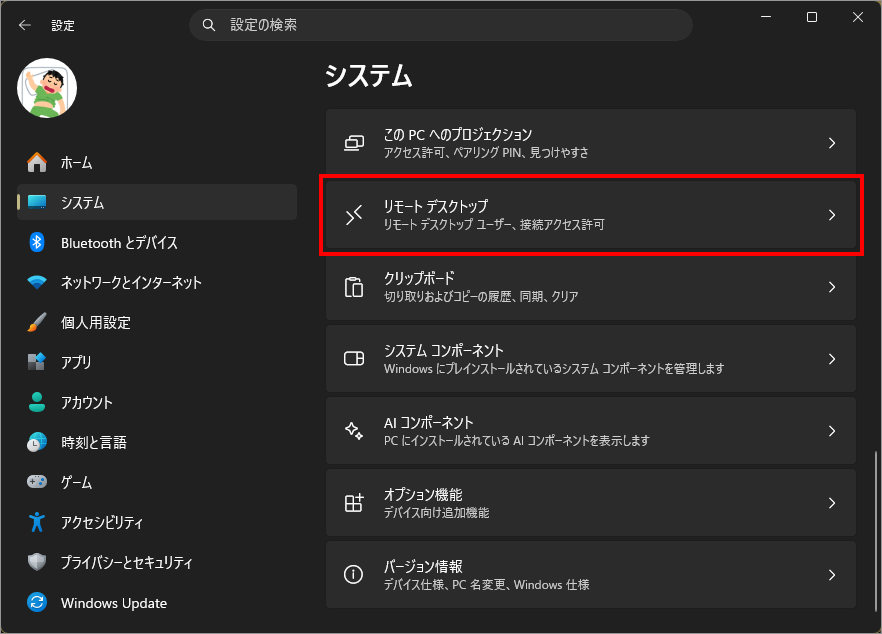Screen dimensions: 882x634
Task: Click the search magnifier icon
Action: coord(209,25)
